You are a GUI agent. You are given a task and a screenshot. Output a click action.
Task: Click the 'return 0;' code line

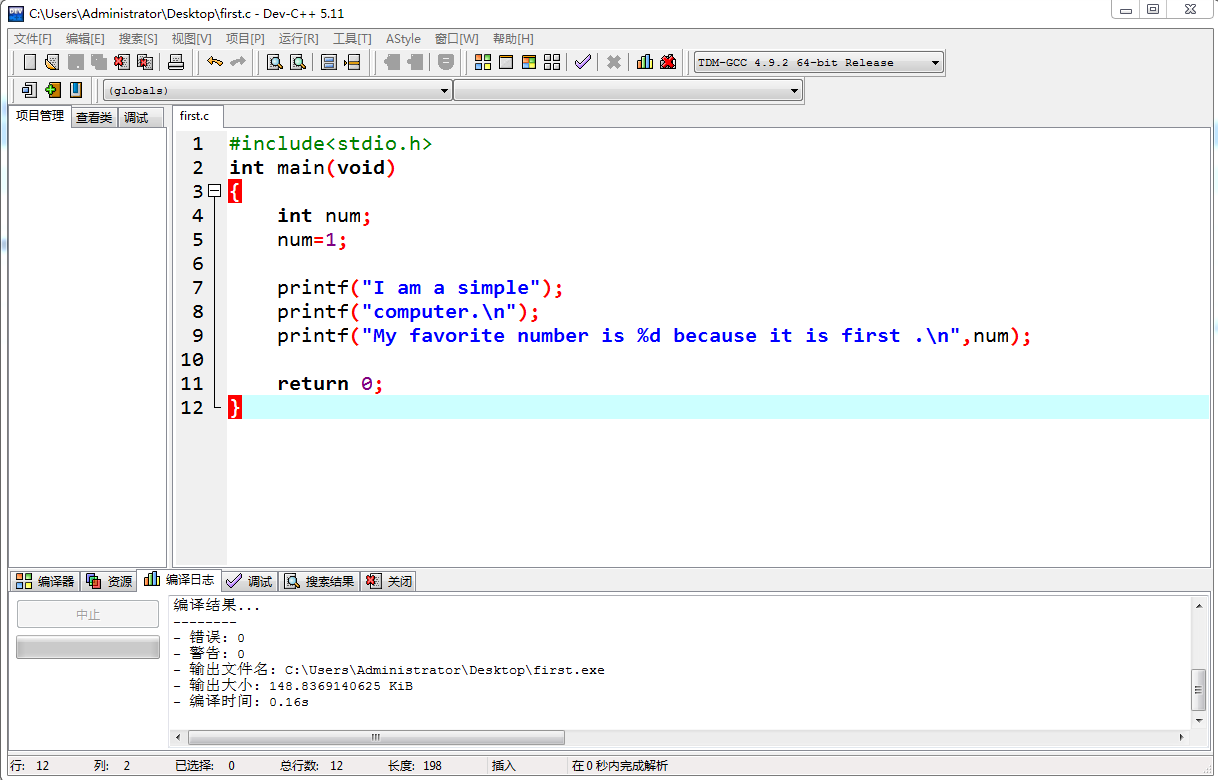click(330, 384)
